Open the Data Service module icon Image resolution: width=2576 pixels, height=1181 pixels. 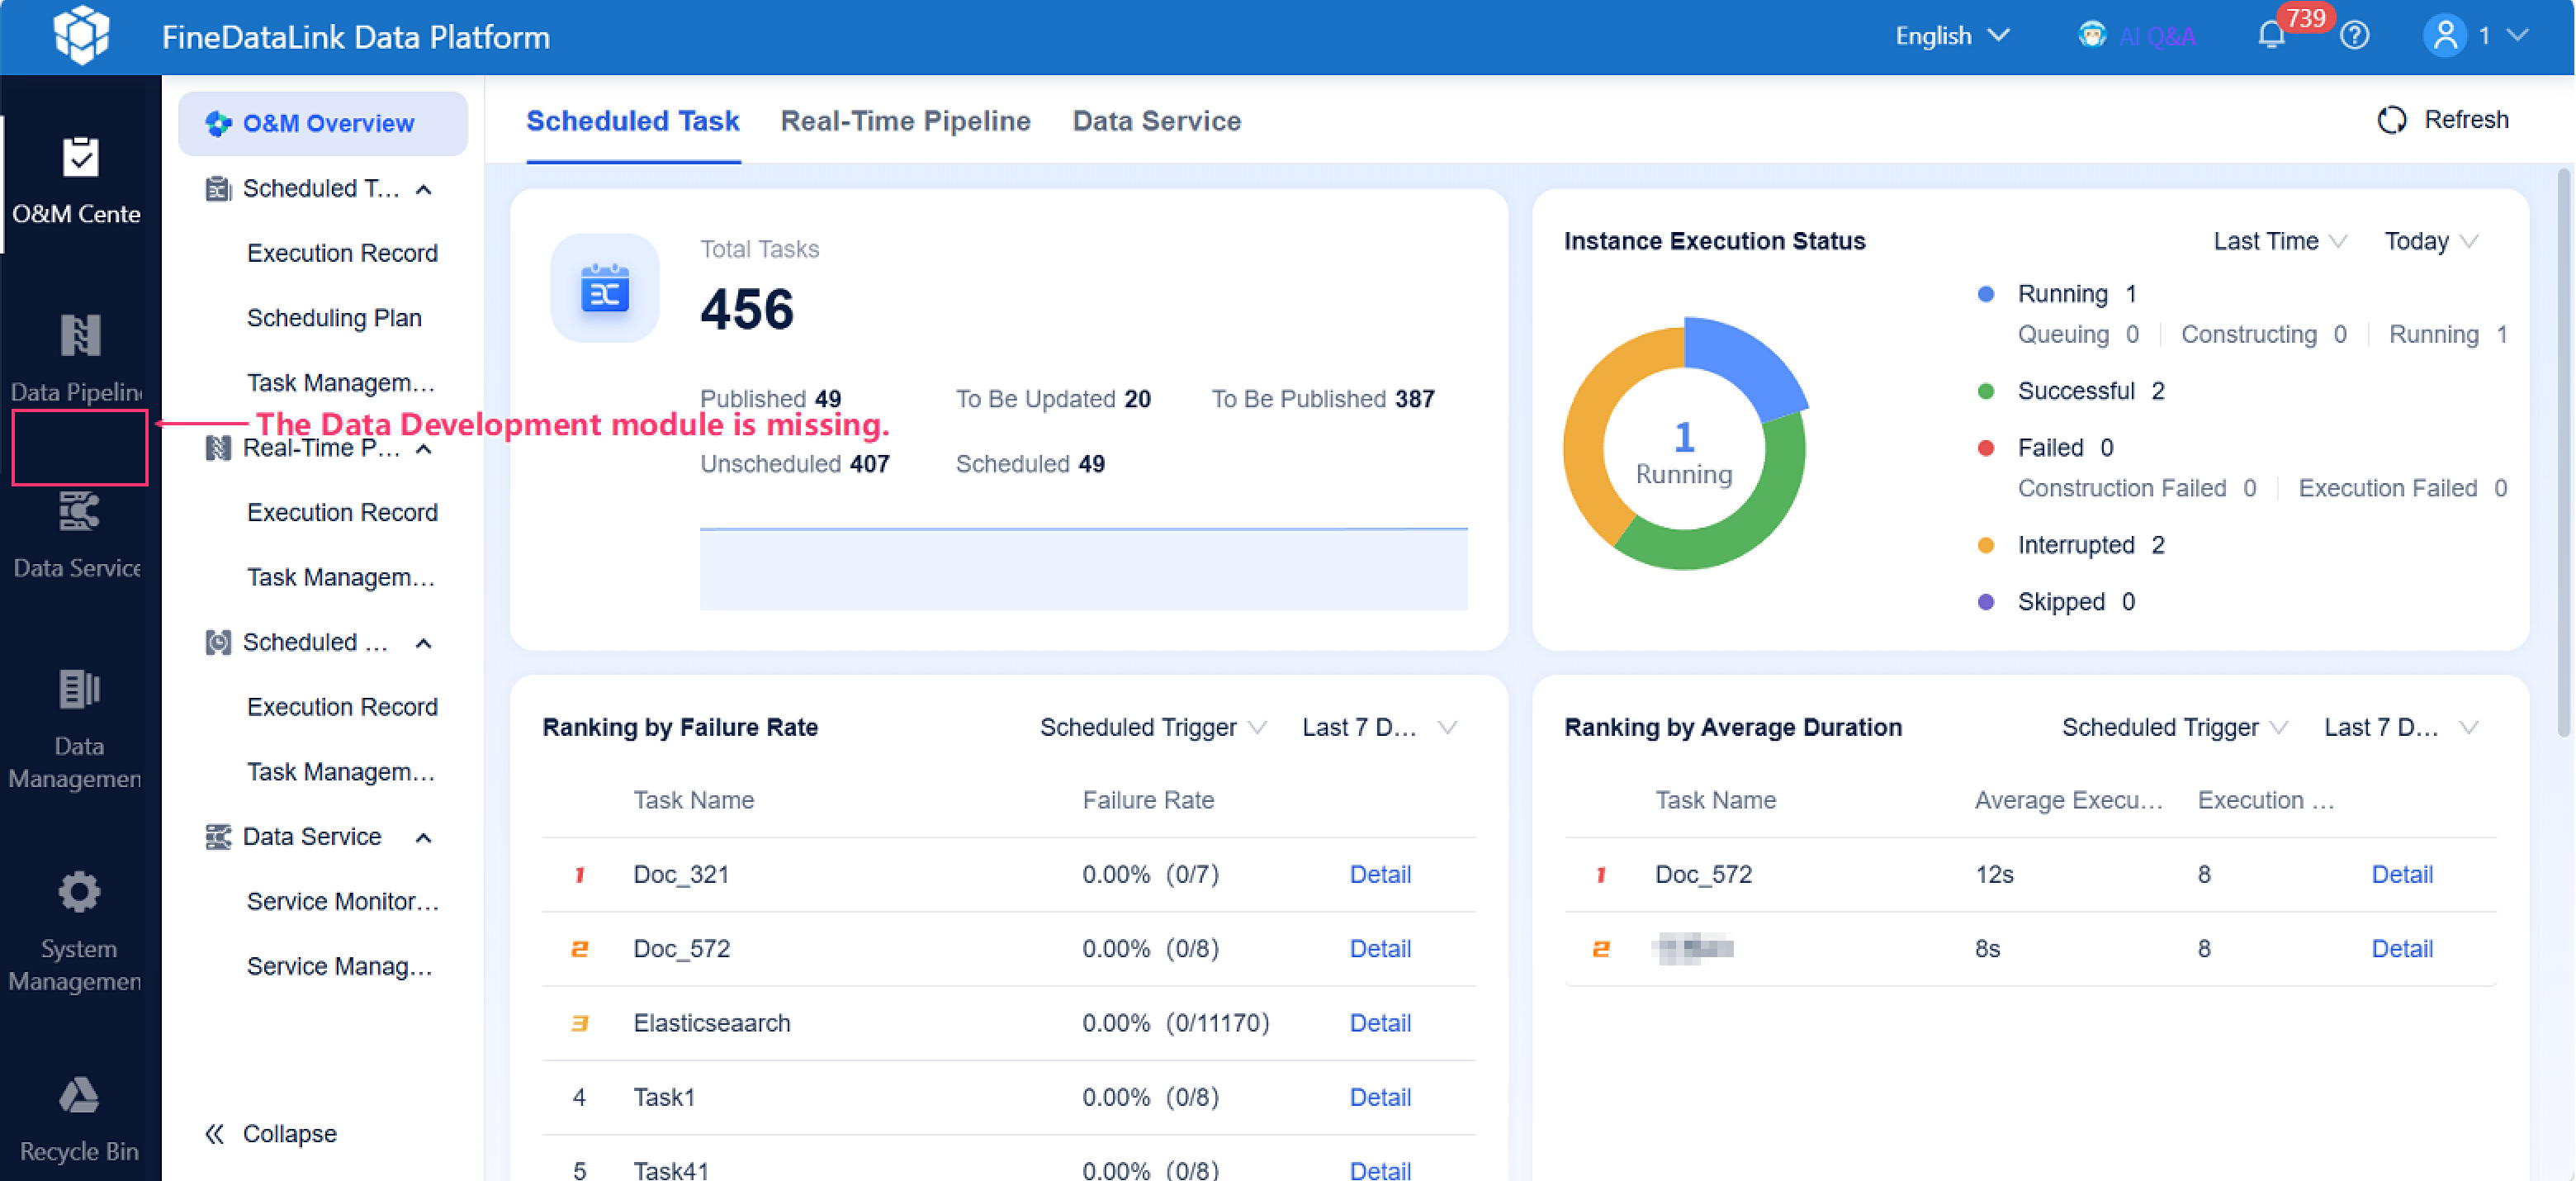80,512
